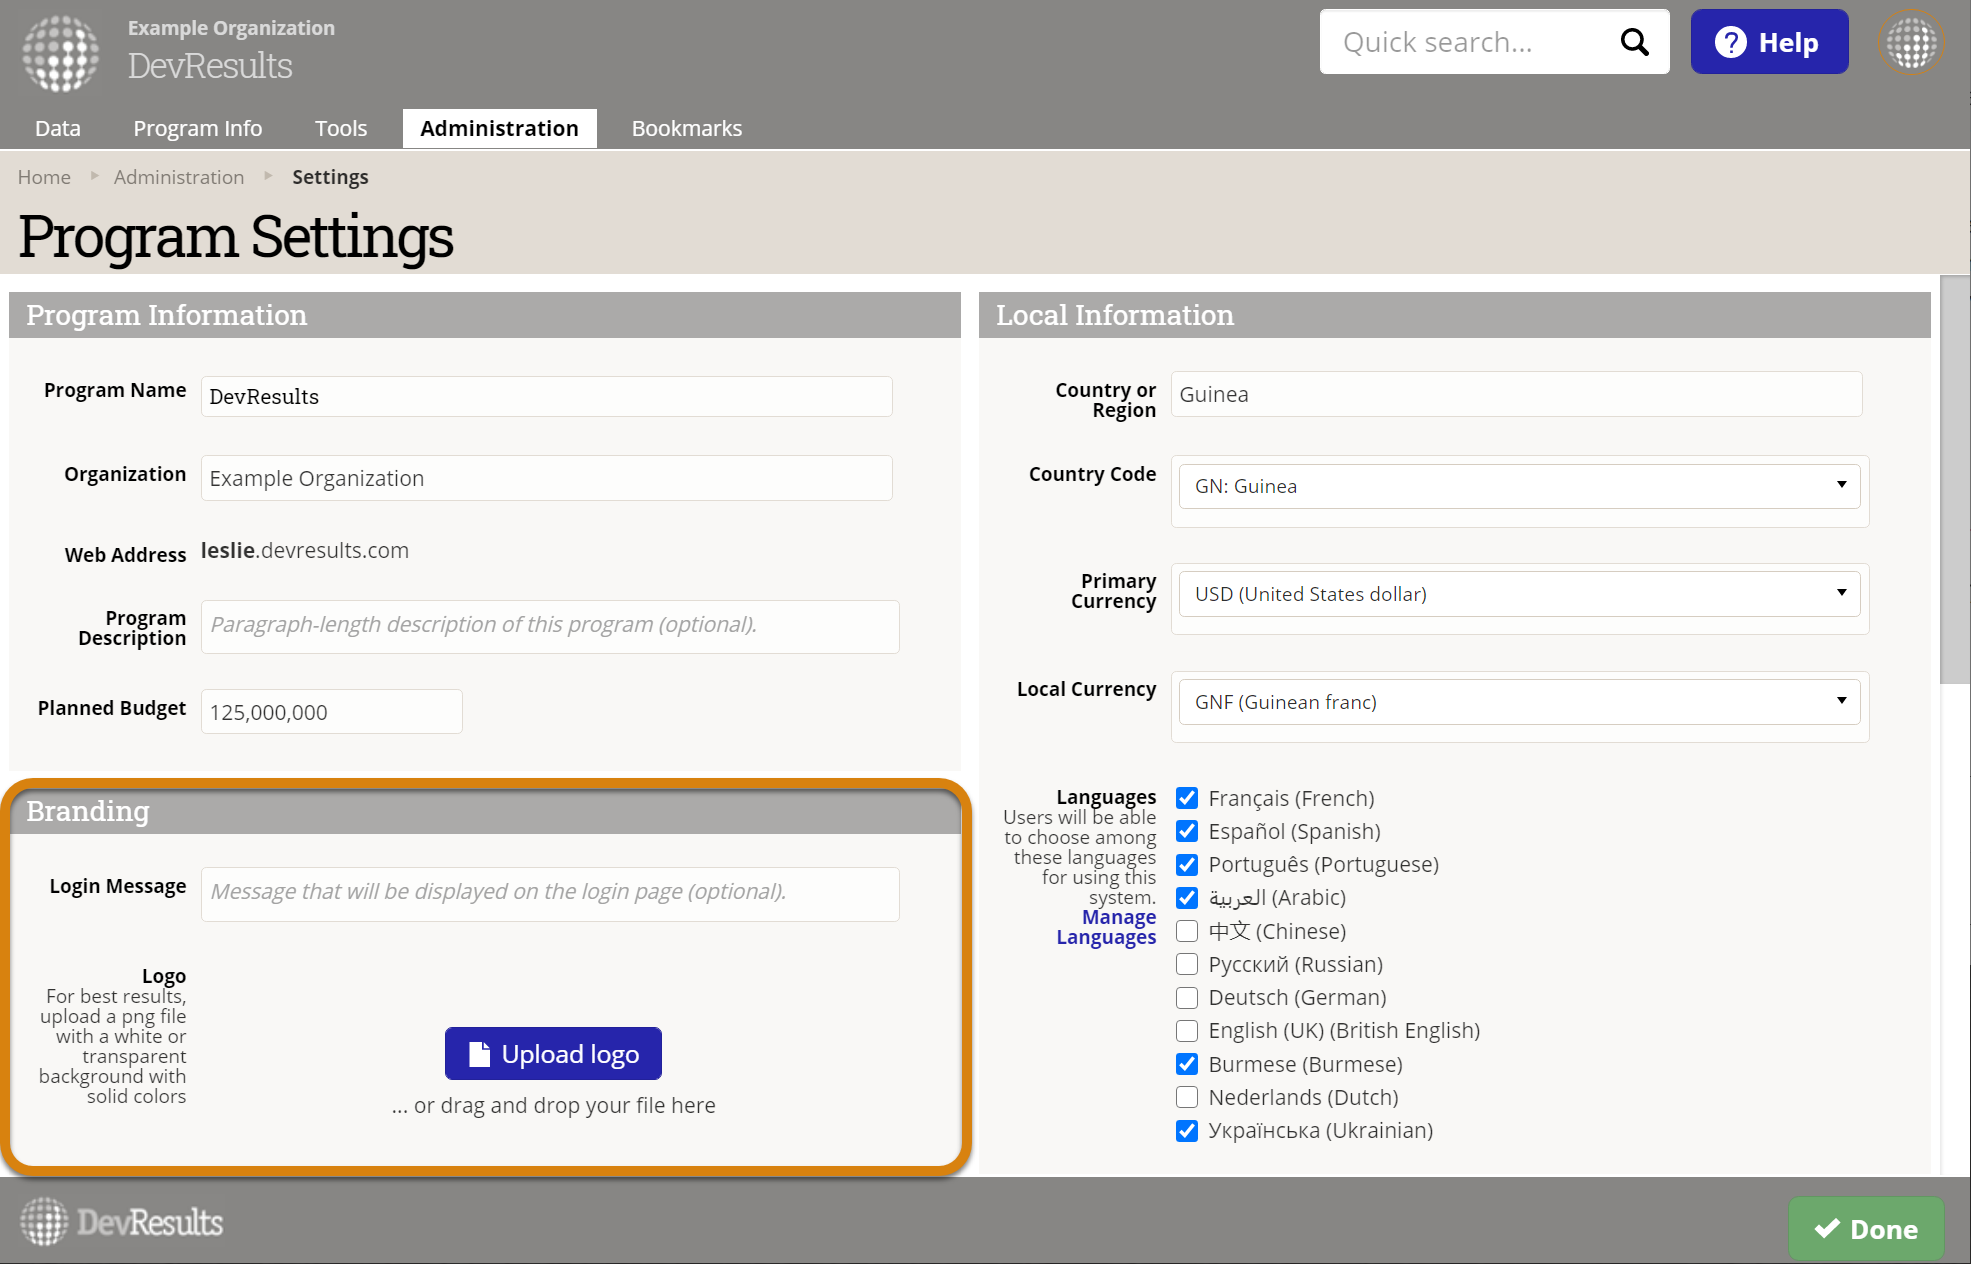This screenshot has width=1971, height=1264.
Task: Switch to the Program Info tab
Action: coord(198,128)
